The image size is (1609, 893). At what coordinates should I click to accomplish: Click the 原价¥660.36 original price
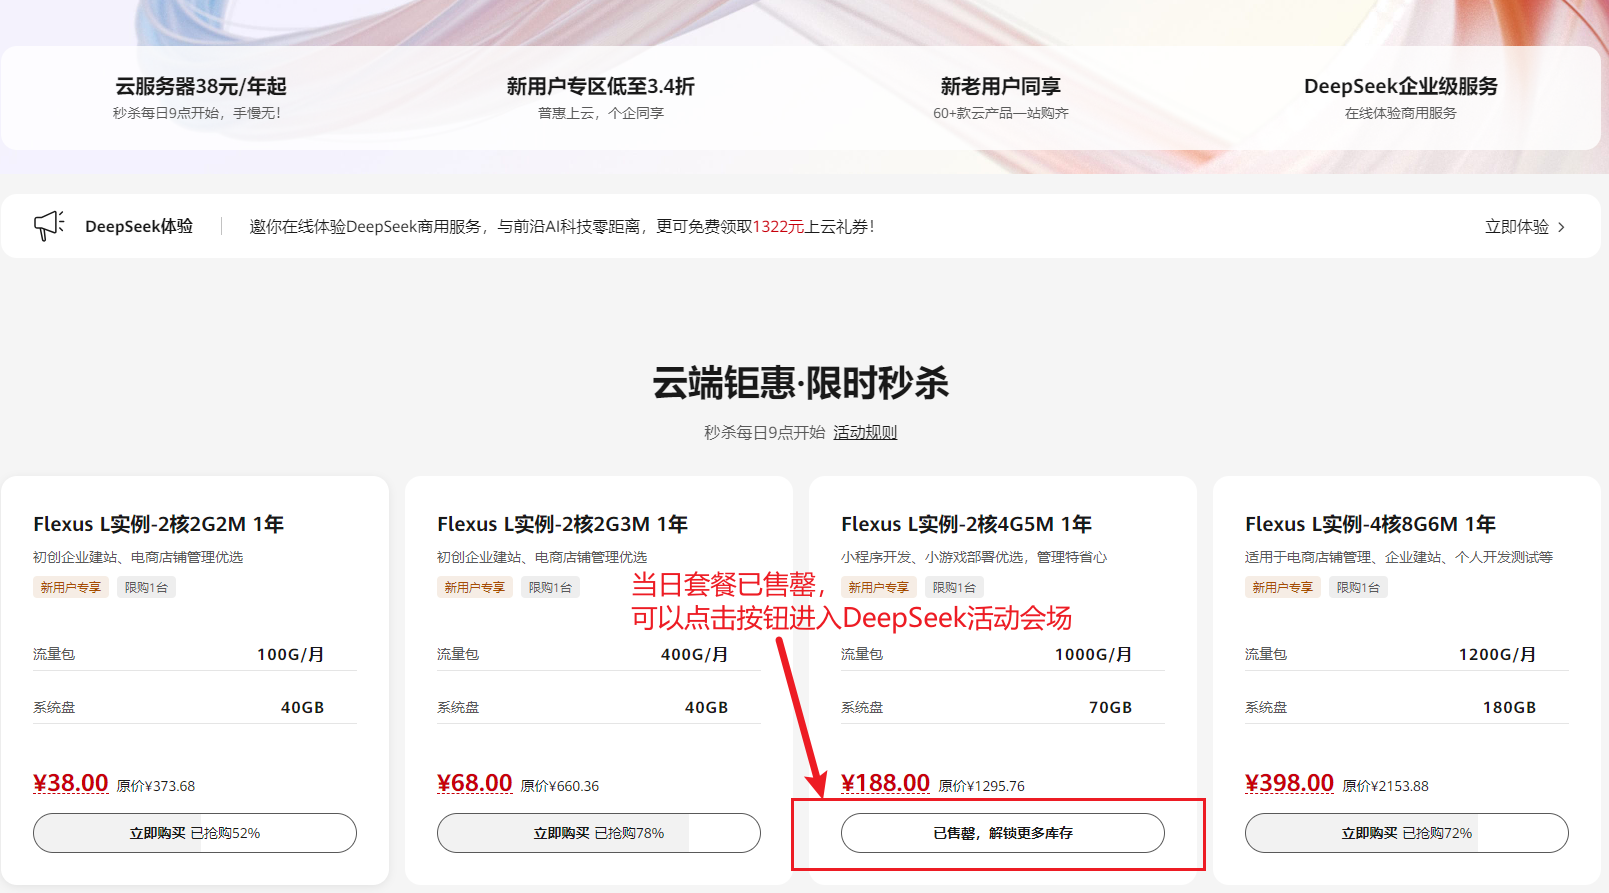click(560, 786)
